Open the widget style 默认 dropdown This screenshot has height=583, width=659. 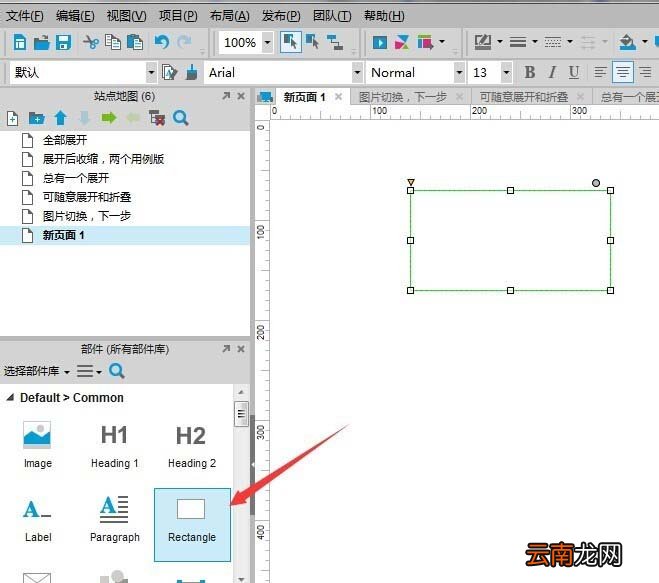click(151, 73)
